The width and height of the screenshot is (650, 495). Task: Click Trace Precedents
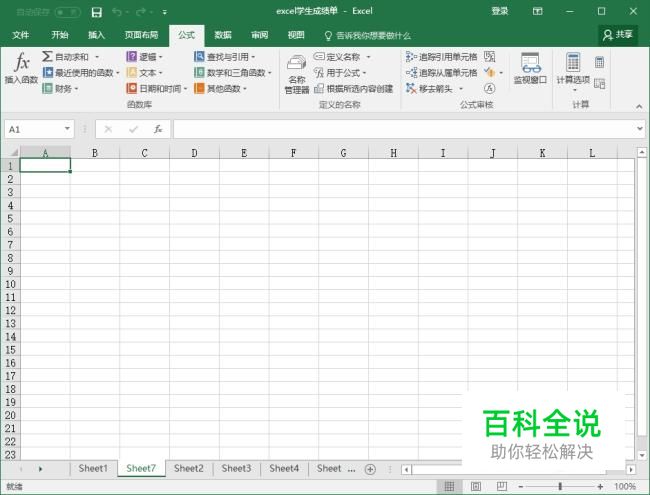coord(441,56)
